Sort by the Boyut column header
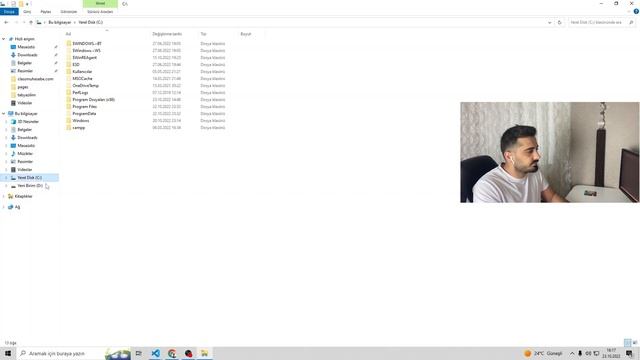The height and width of the screenshot is (360, 640). [x=246, y=34]
